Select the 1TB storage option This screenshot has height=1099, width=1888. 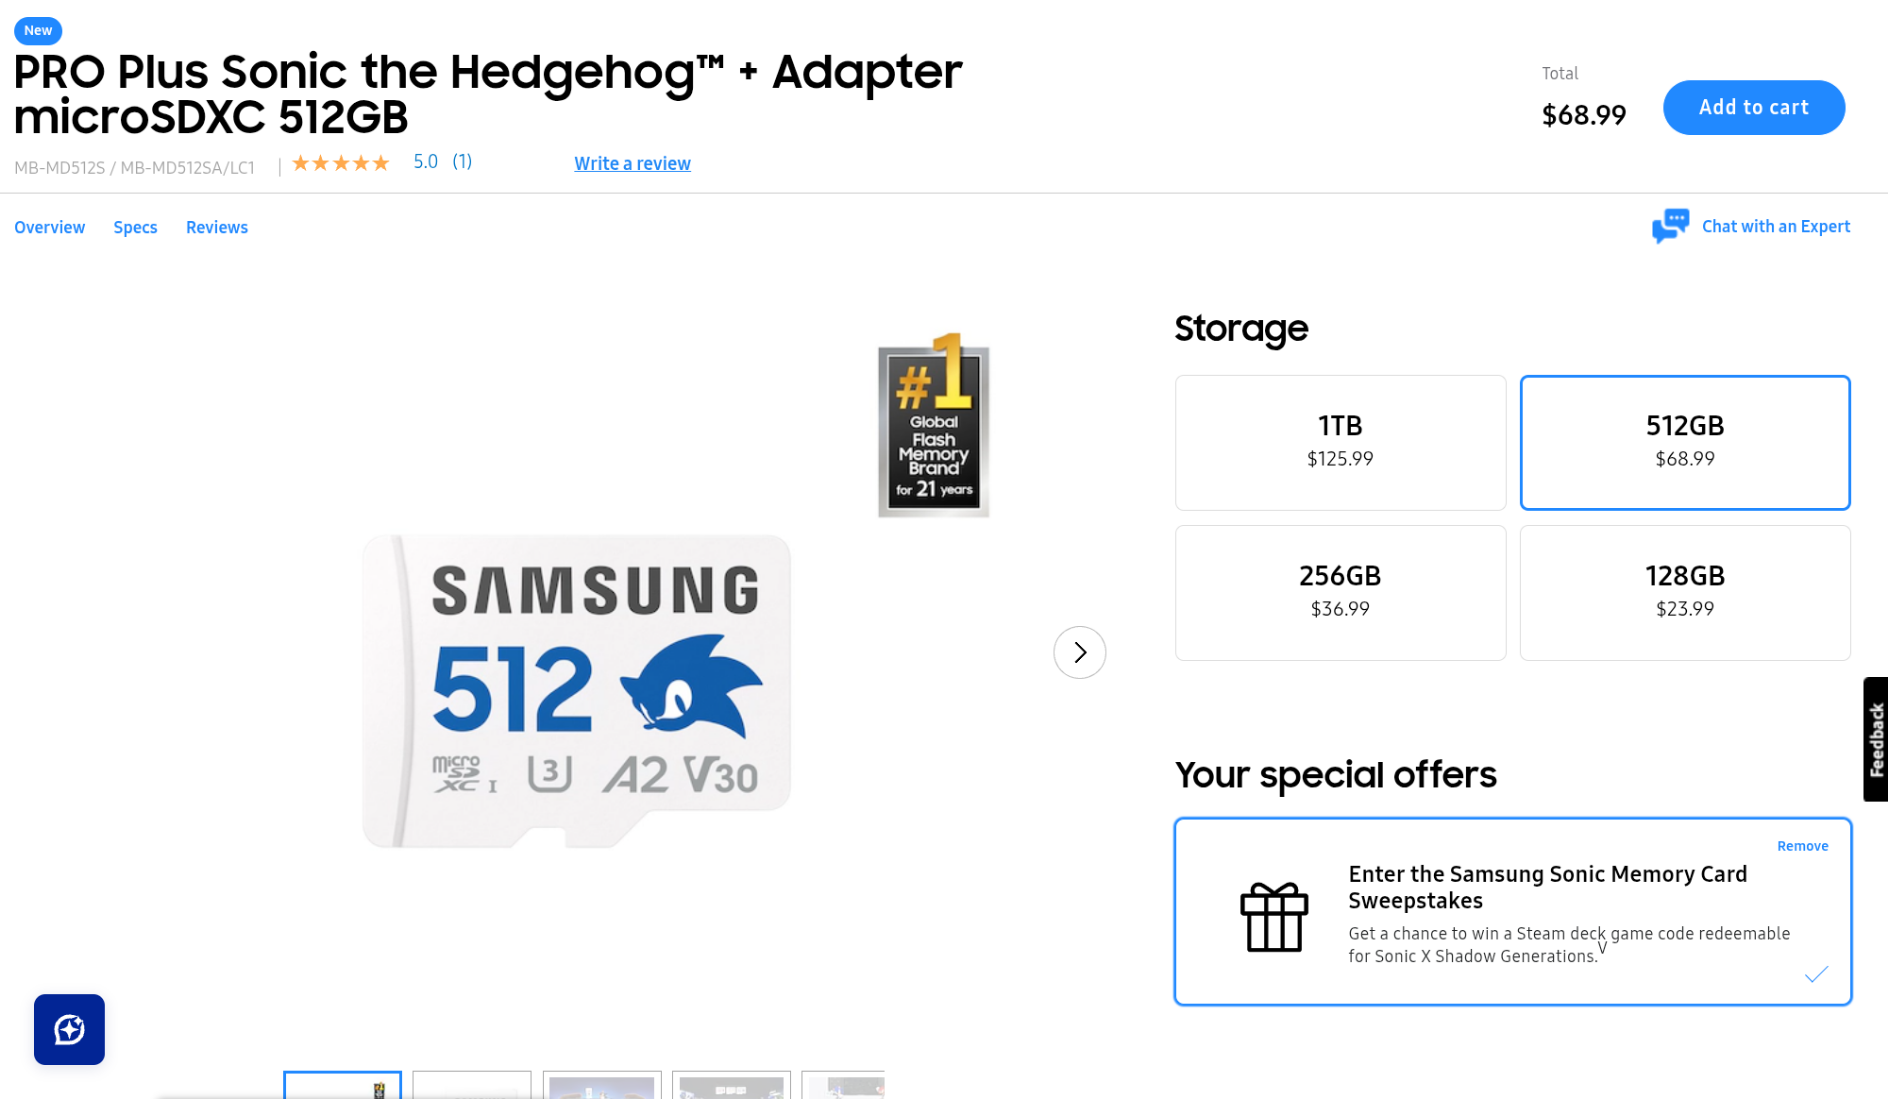[x=1339, y=442]
